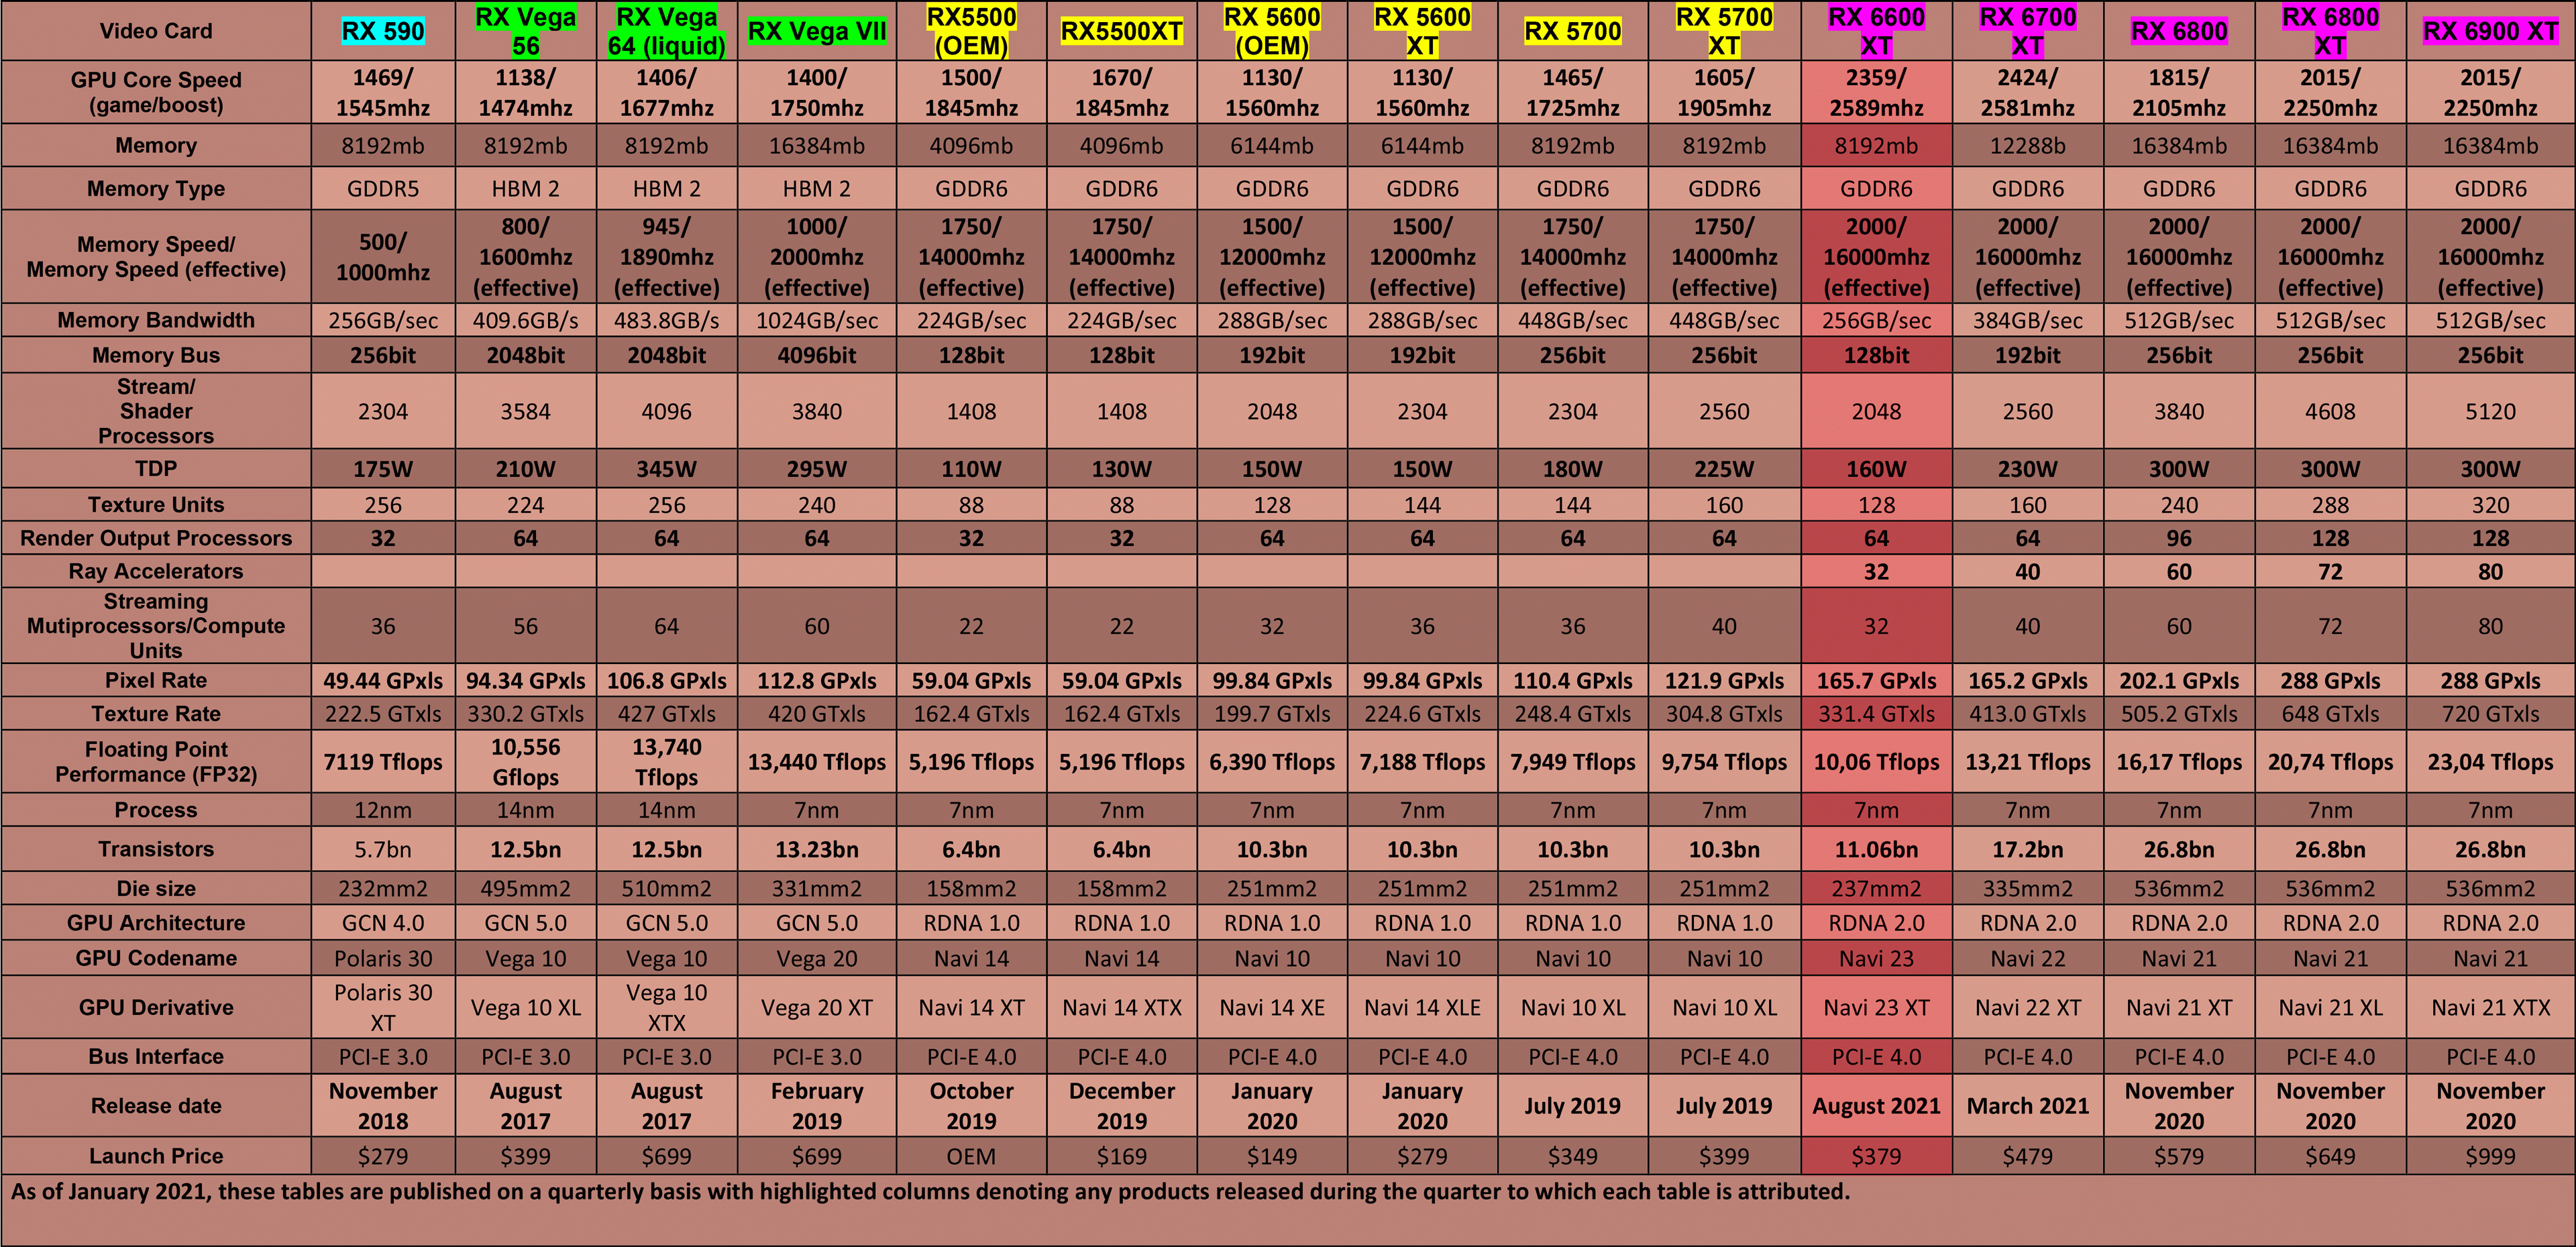This screenshot has height=1247, width=2576.
Task: Click the 345W TDP cell
Action: pos(666,468)
